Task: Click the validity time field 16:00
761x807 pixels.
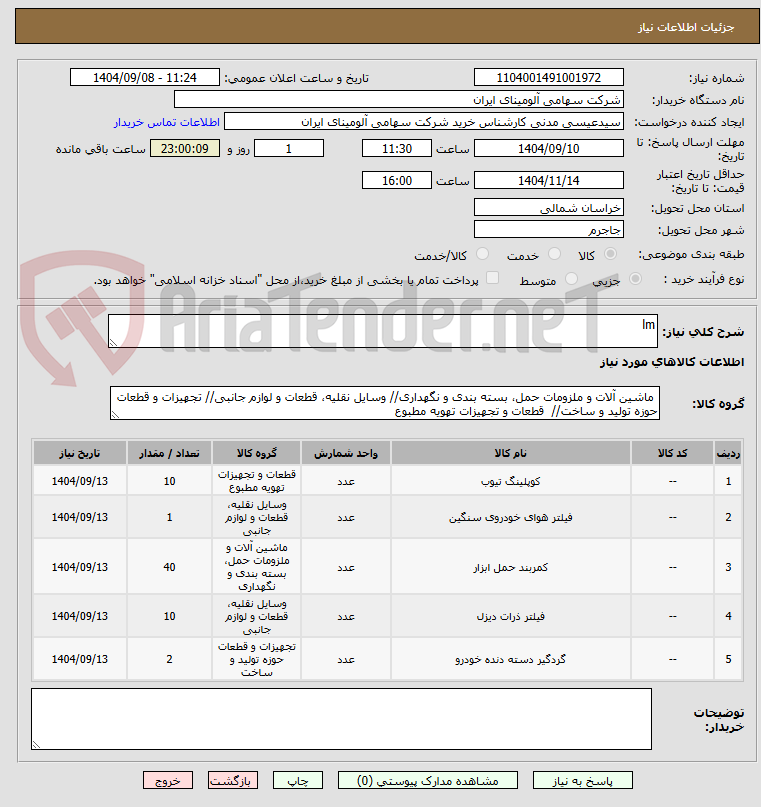Action: [397, 181]
